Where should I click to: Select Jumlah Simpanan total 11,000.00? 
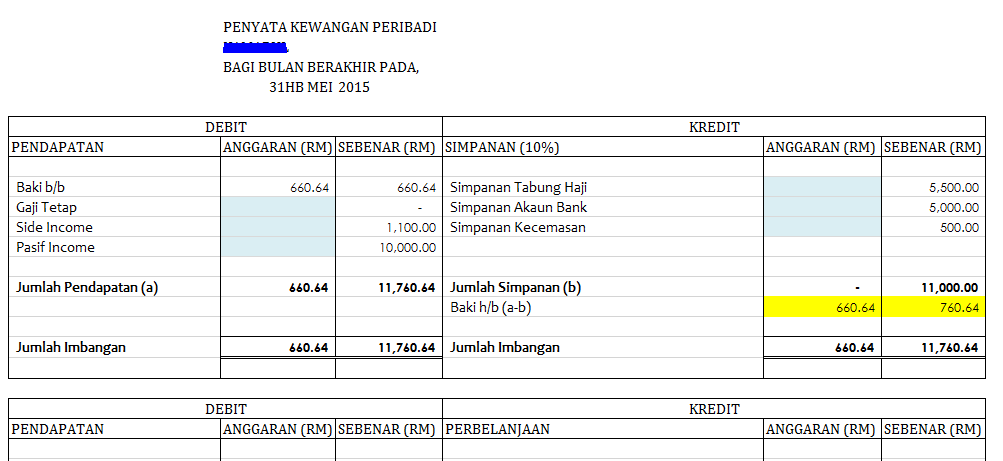pos(950,288)
